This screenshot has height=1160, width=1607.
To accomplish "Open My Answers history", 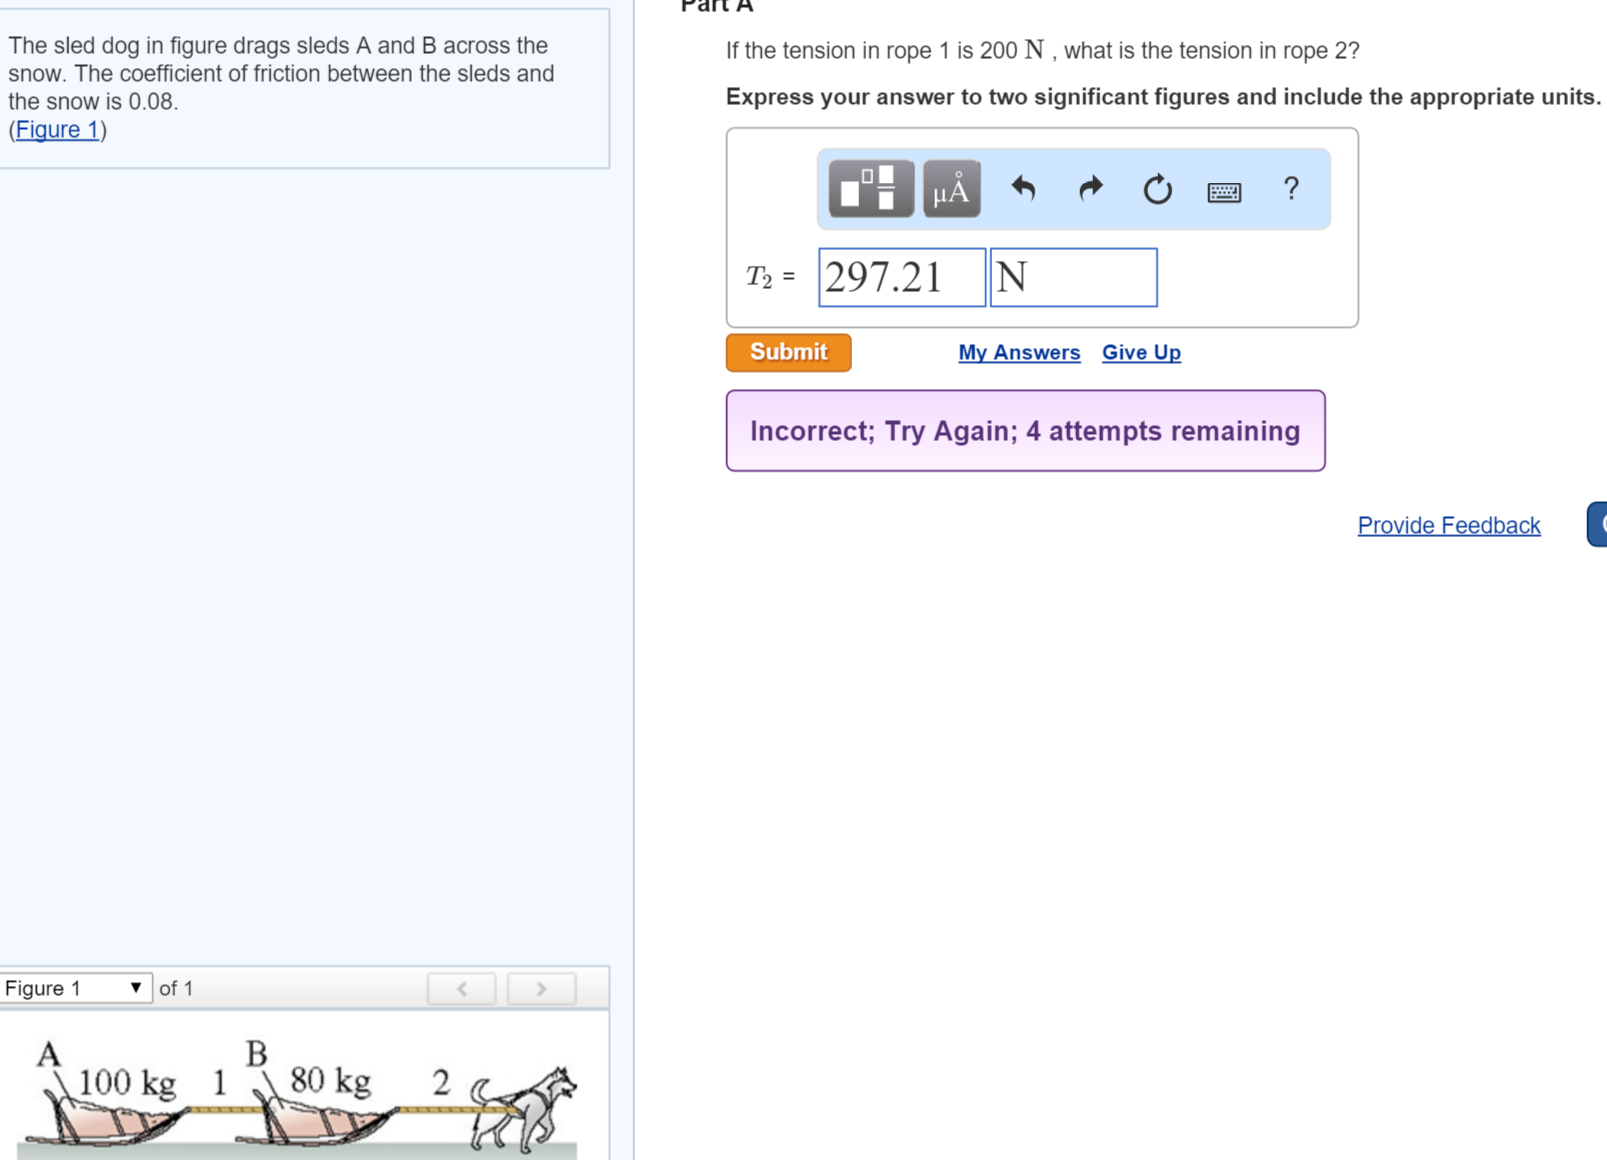I will coord(1019,352).
